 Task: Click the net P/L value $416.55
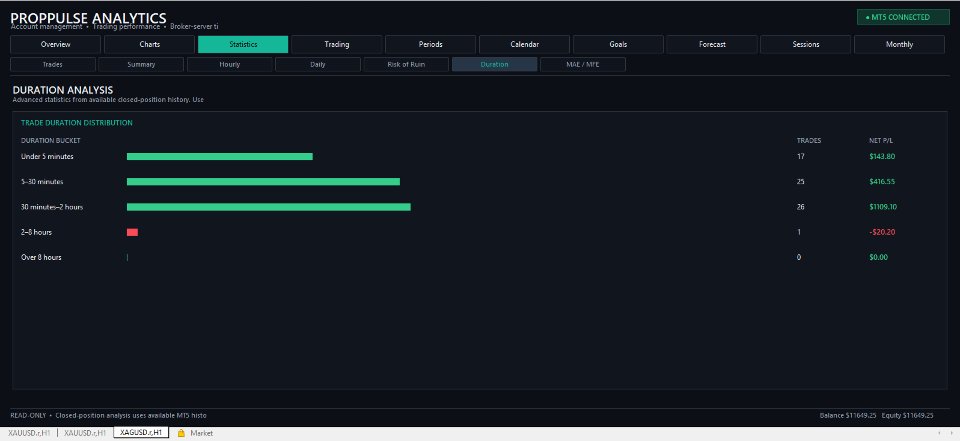(x=882, y=182)
